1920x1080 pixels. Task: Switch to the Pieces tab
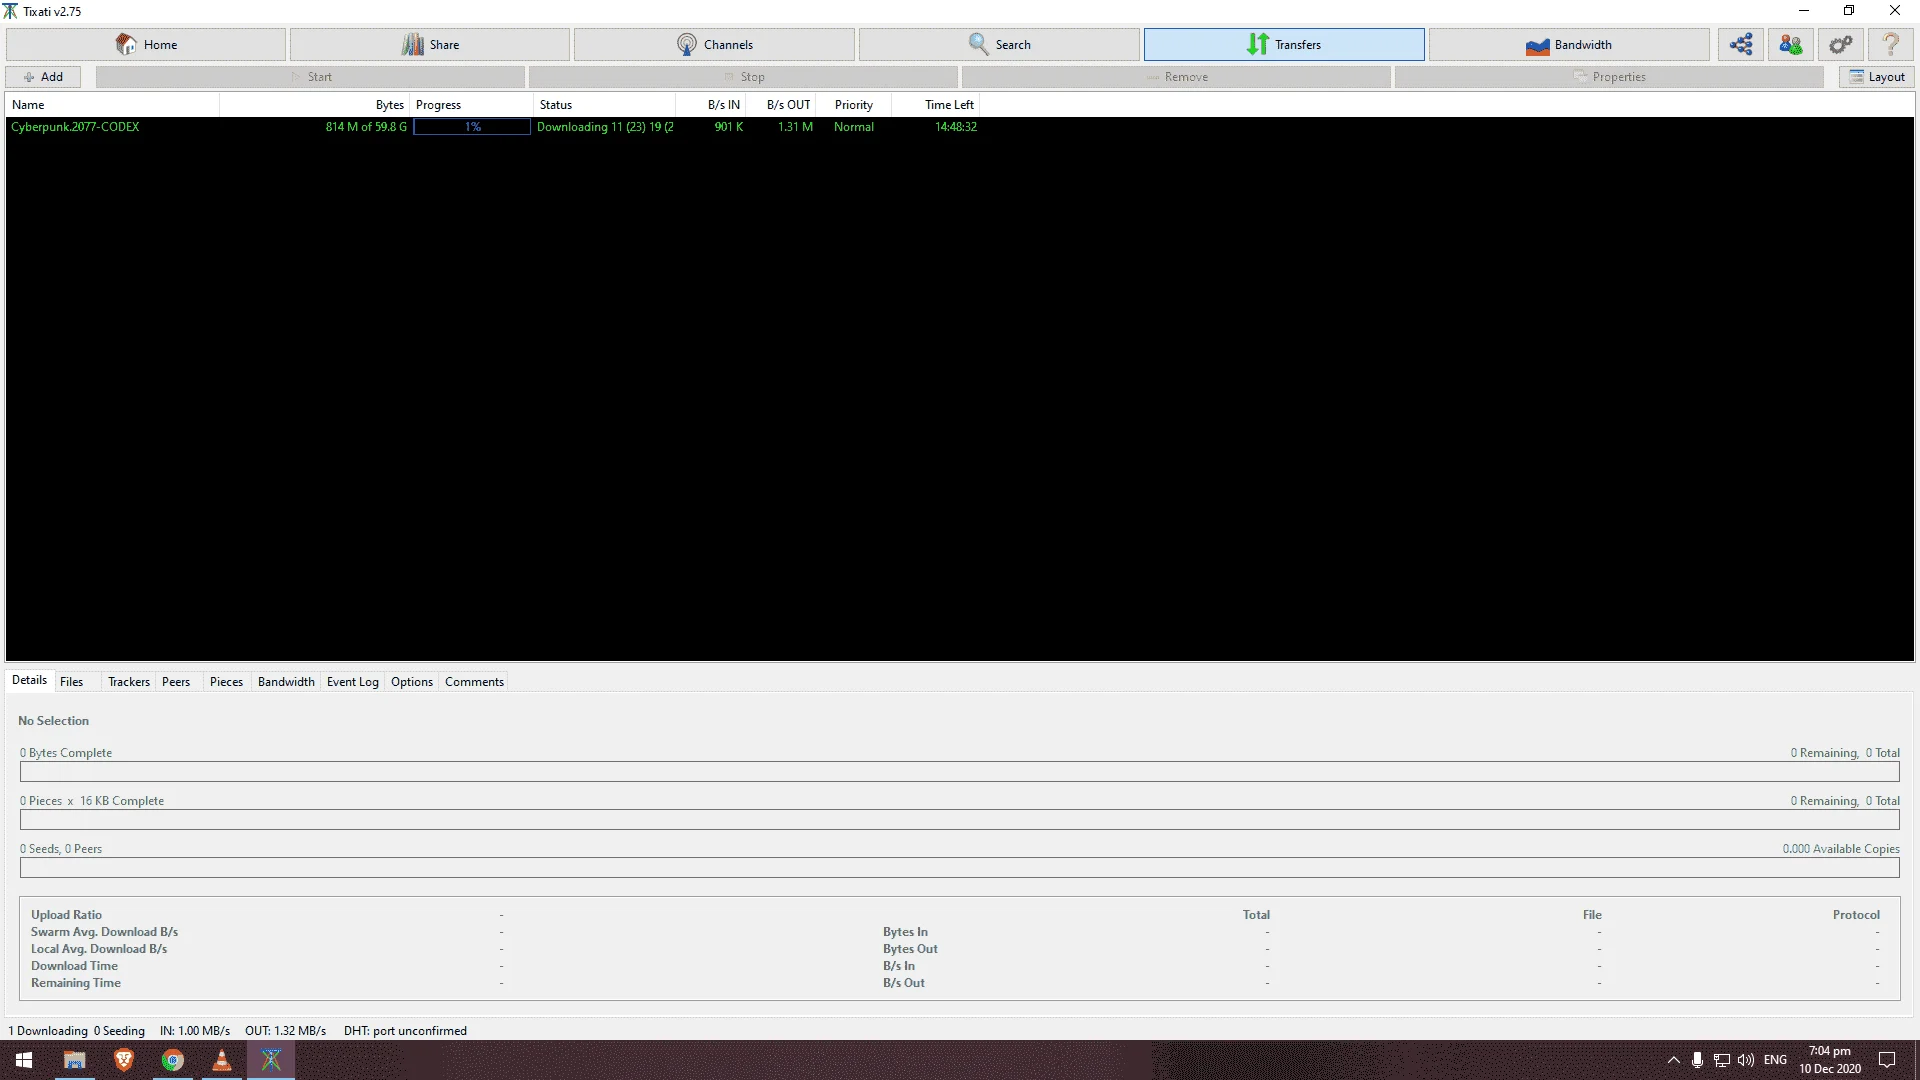pos(226,682)
